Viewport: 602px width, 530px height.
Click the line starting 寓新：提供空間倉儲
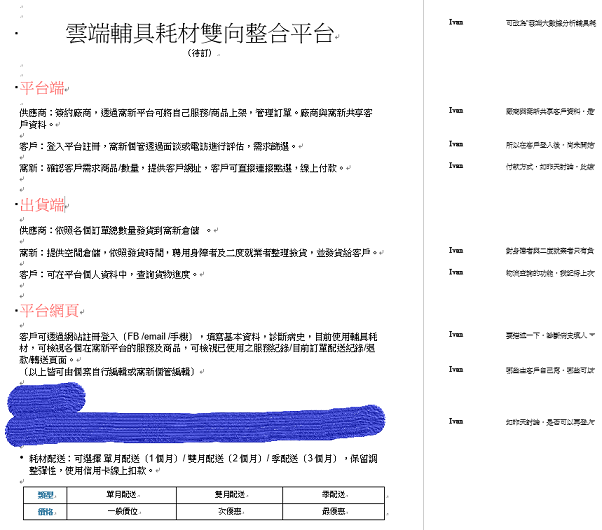point(198,252)
